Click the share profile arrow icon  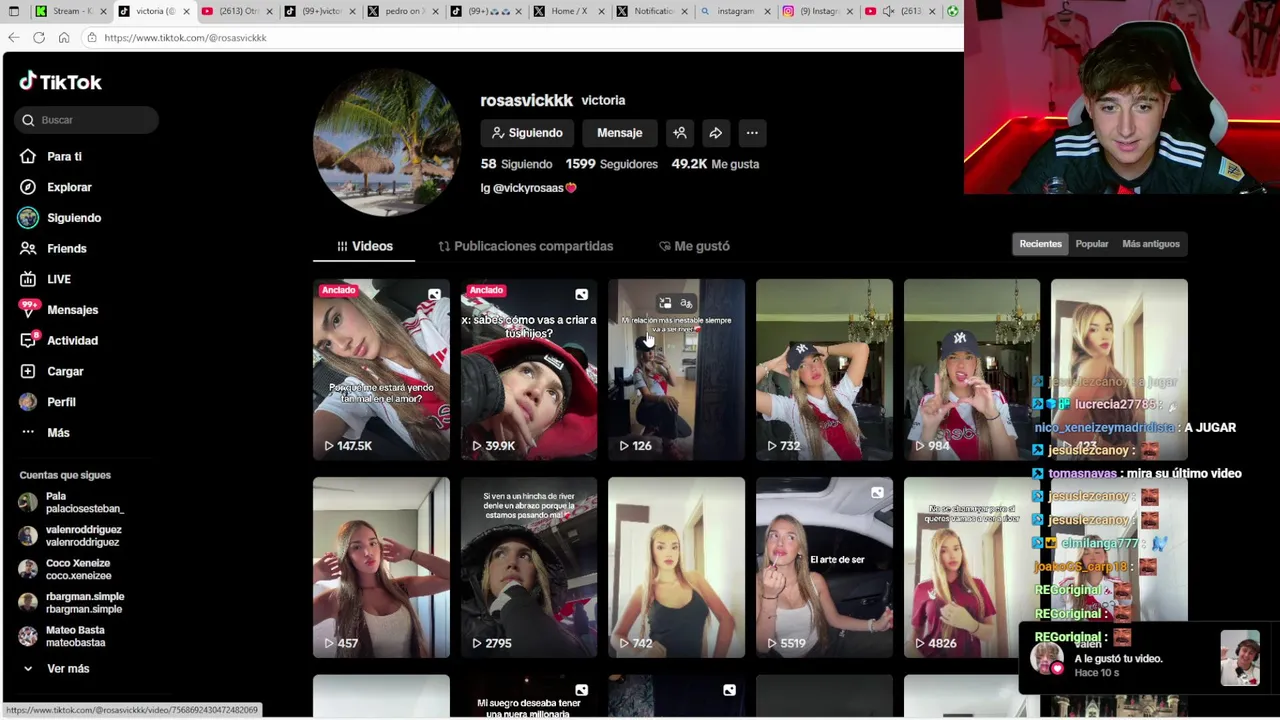click(x=715, y=133)
